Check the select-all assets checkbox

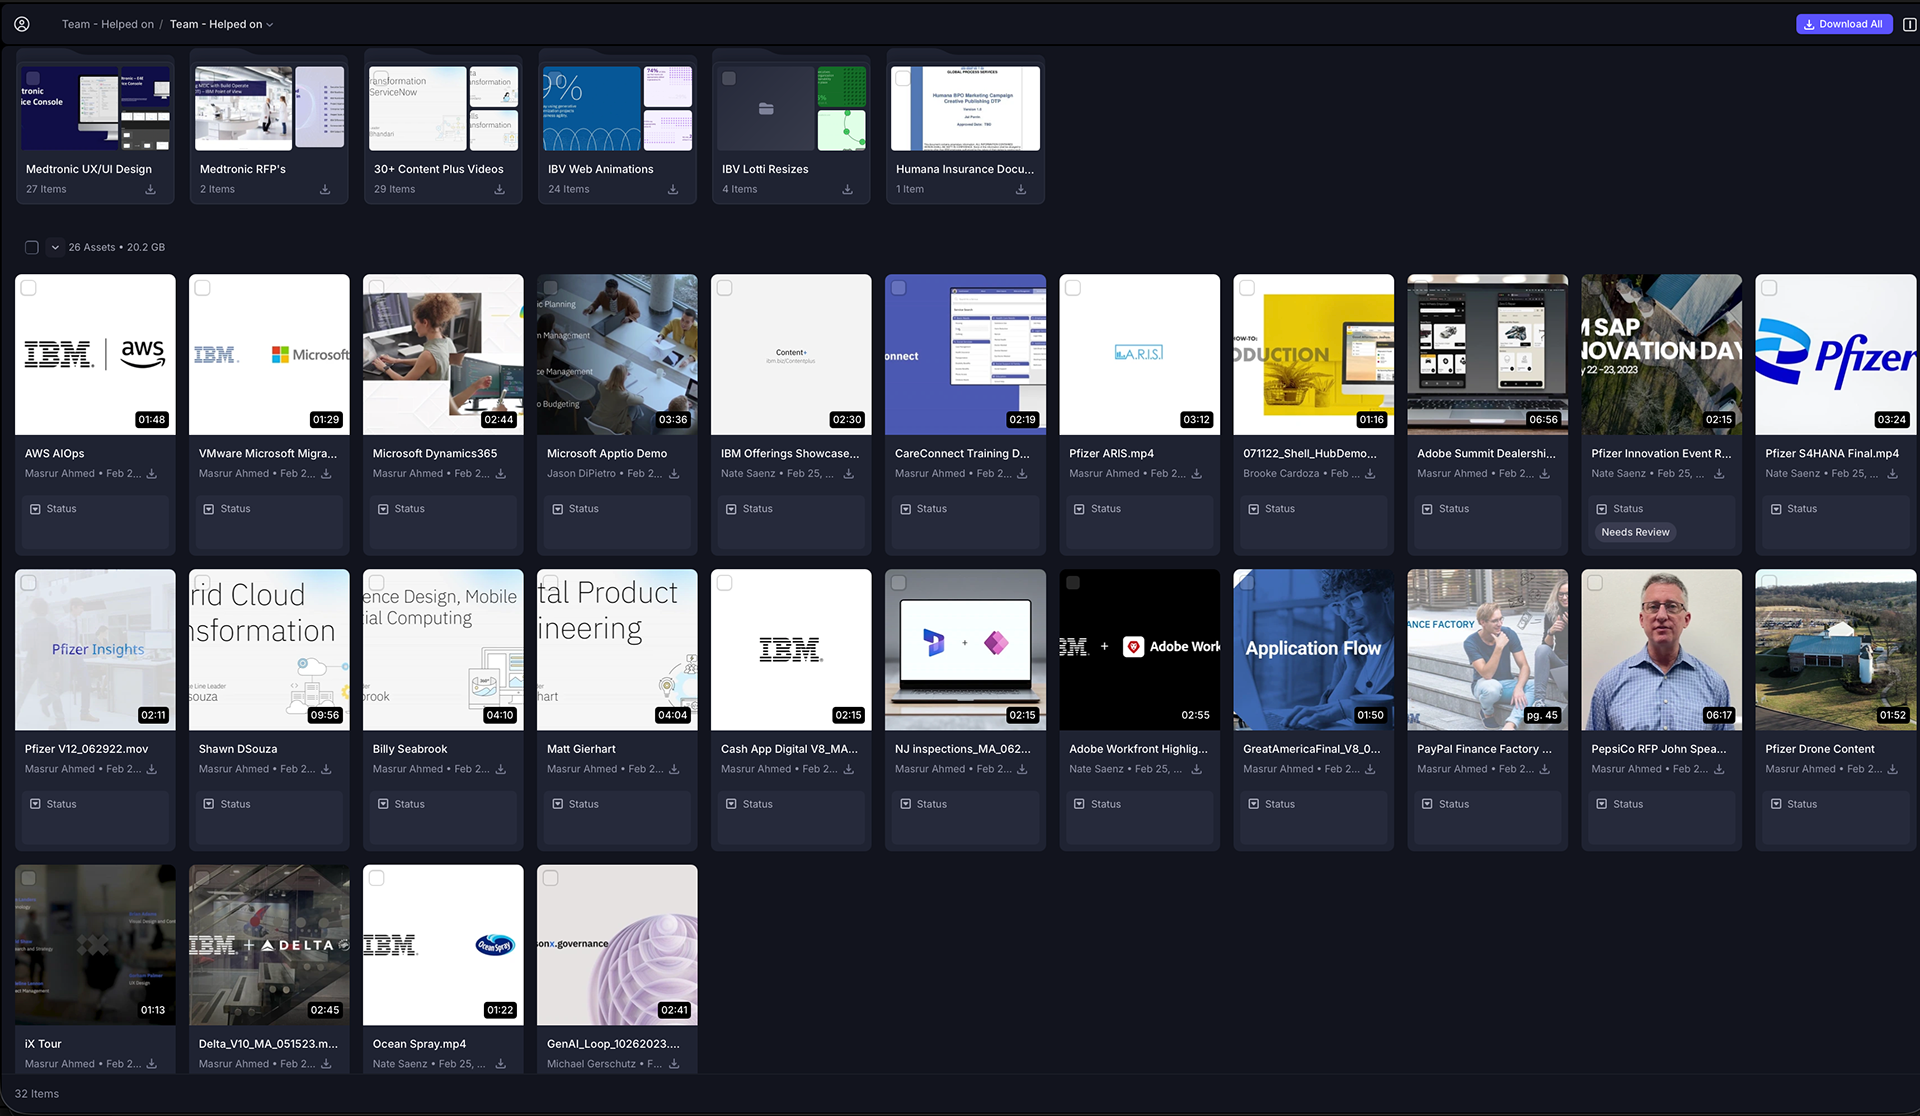pyautogui.click(x=32, y=247)
